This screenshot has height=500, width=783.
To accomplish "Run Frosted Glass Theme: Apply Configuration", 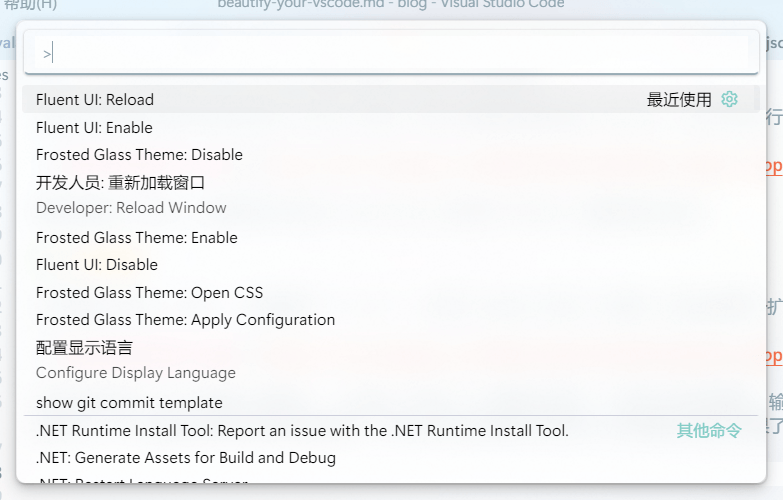I will (185, 320).
